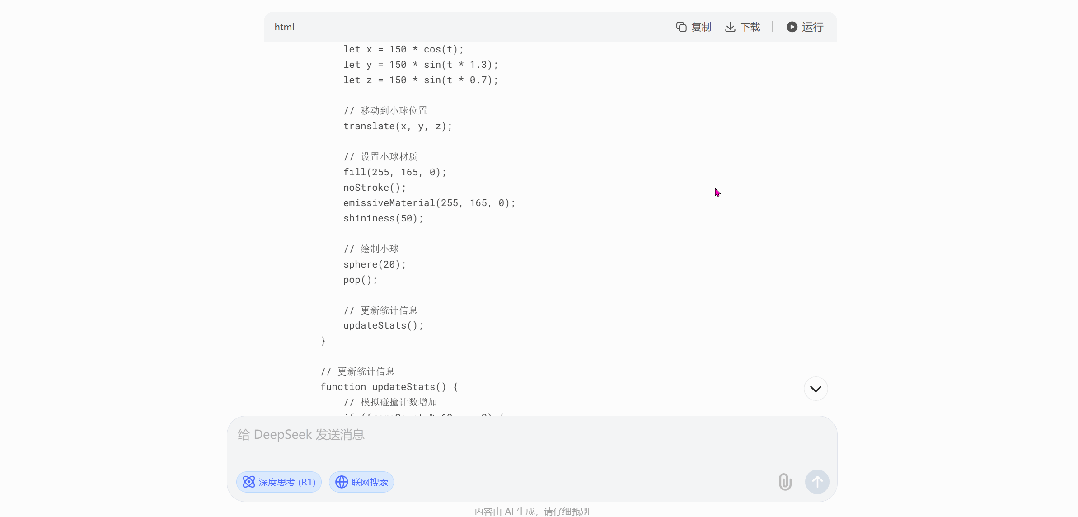Click the 复制 text label
The height and width of the screenshot is (517, 1078).
pyautogui.click(x=701, y=27)
